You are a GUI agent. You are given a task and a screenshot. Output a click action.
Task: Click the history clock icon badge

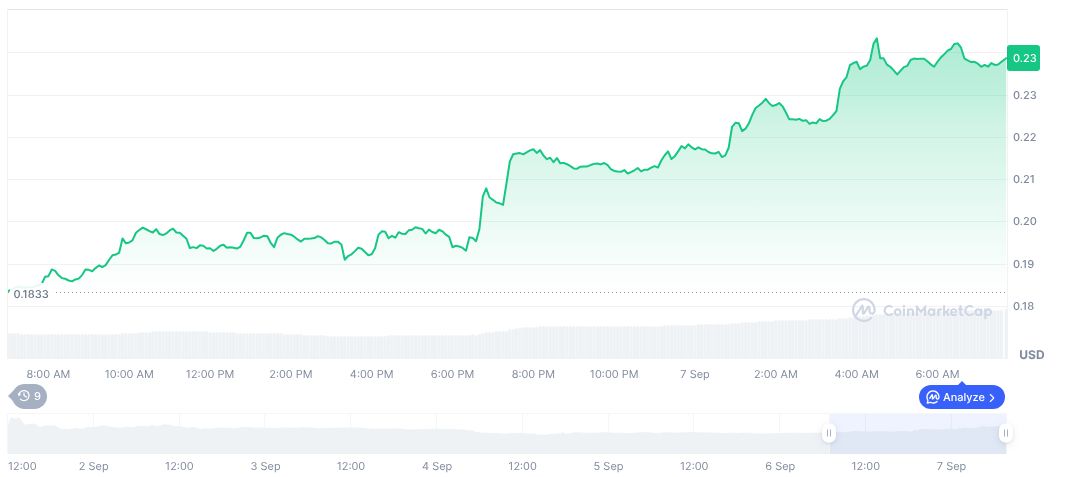click(24, 396)
